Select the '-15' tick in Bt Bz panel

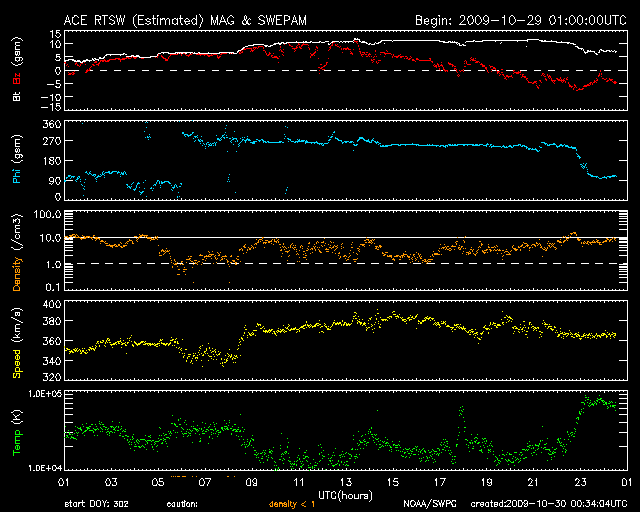[x=51, y=107]
